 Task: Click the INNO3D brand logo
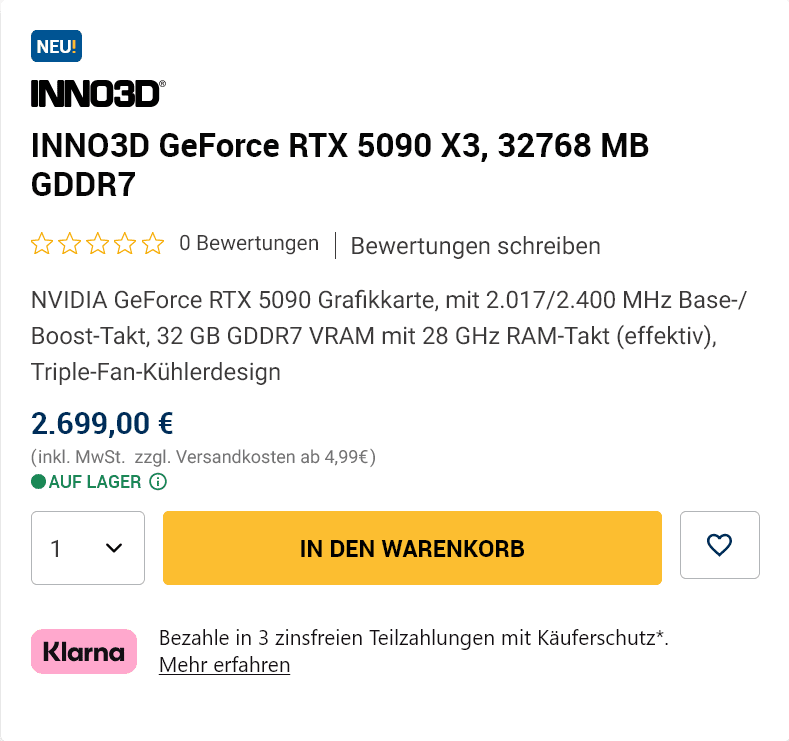[x=98, y=94]
